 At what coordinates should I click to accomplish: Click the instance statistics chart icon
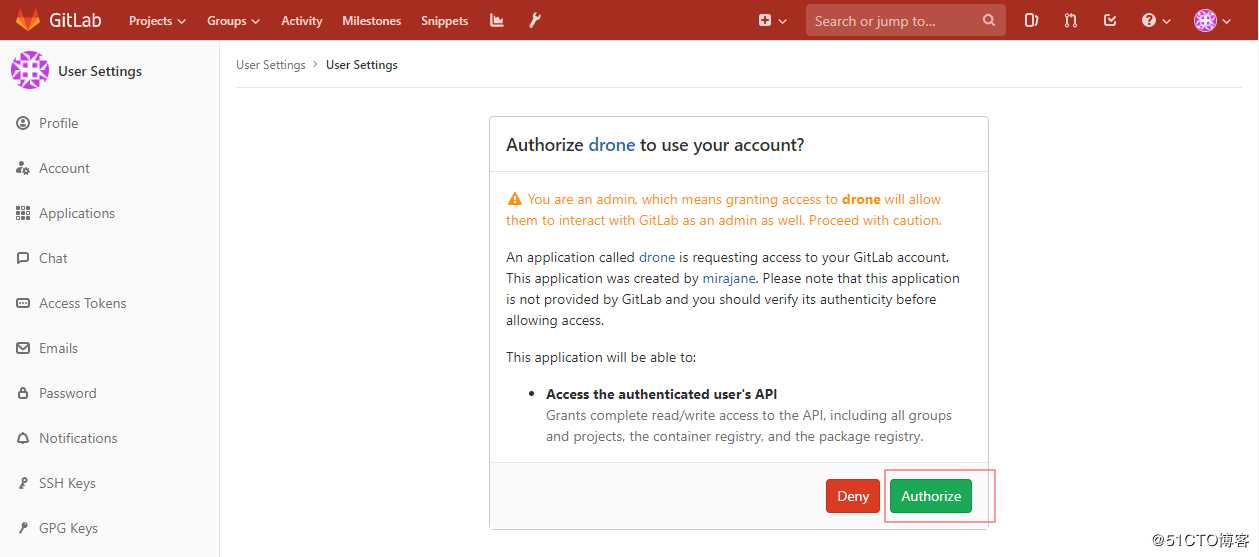pyautogui.click(x=497, y=20)
